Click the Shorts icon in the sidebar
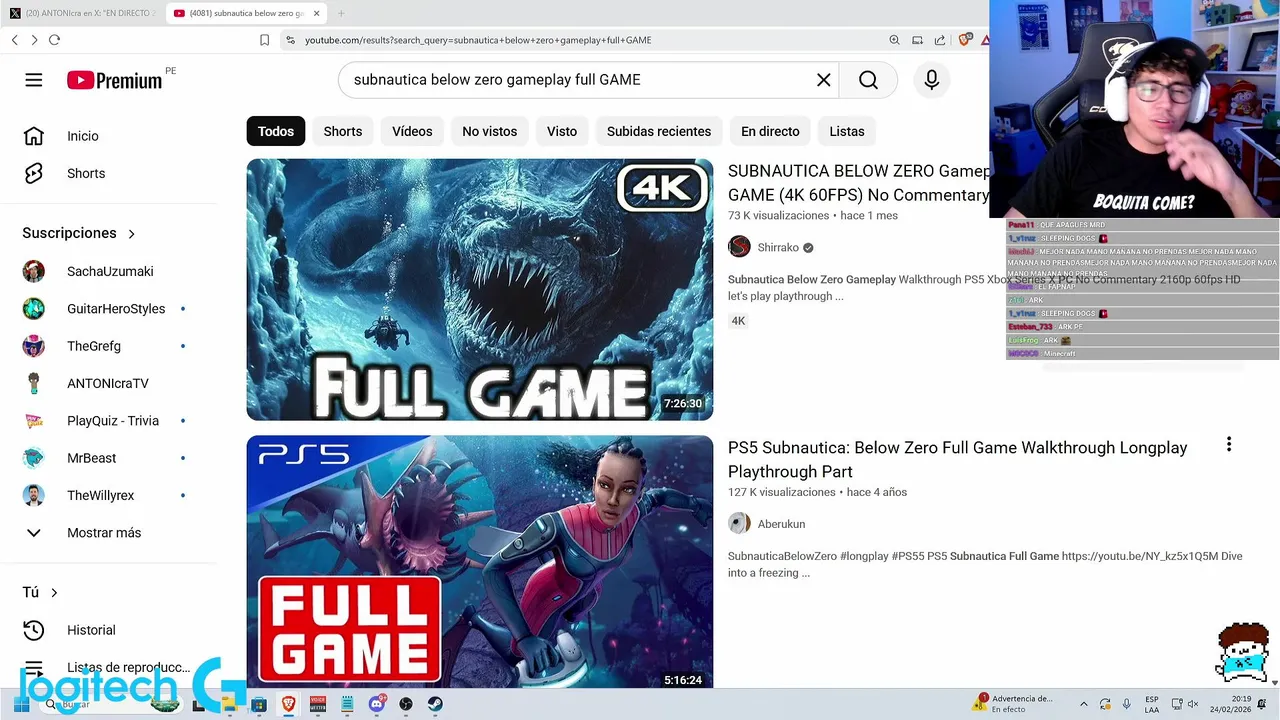 click(34, 173)
